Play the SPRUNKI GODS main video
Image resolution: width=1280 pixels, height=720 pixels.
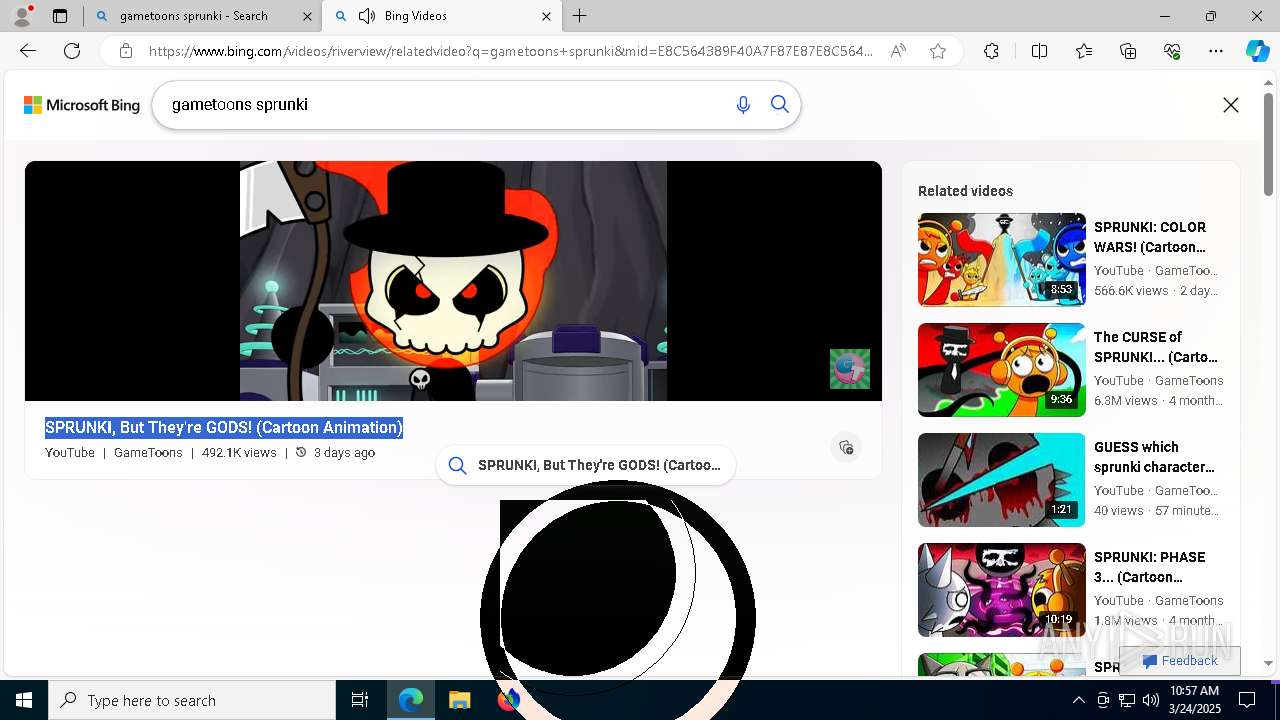pos(453,281)
